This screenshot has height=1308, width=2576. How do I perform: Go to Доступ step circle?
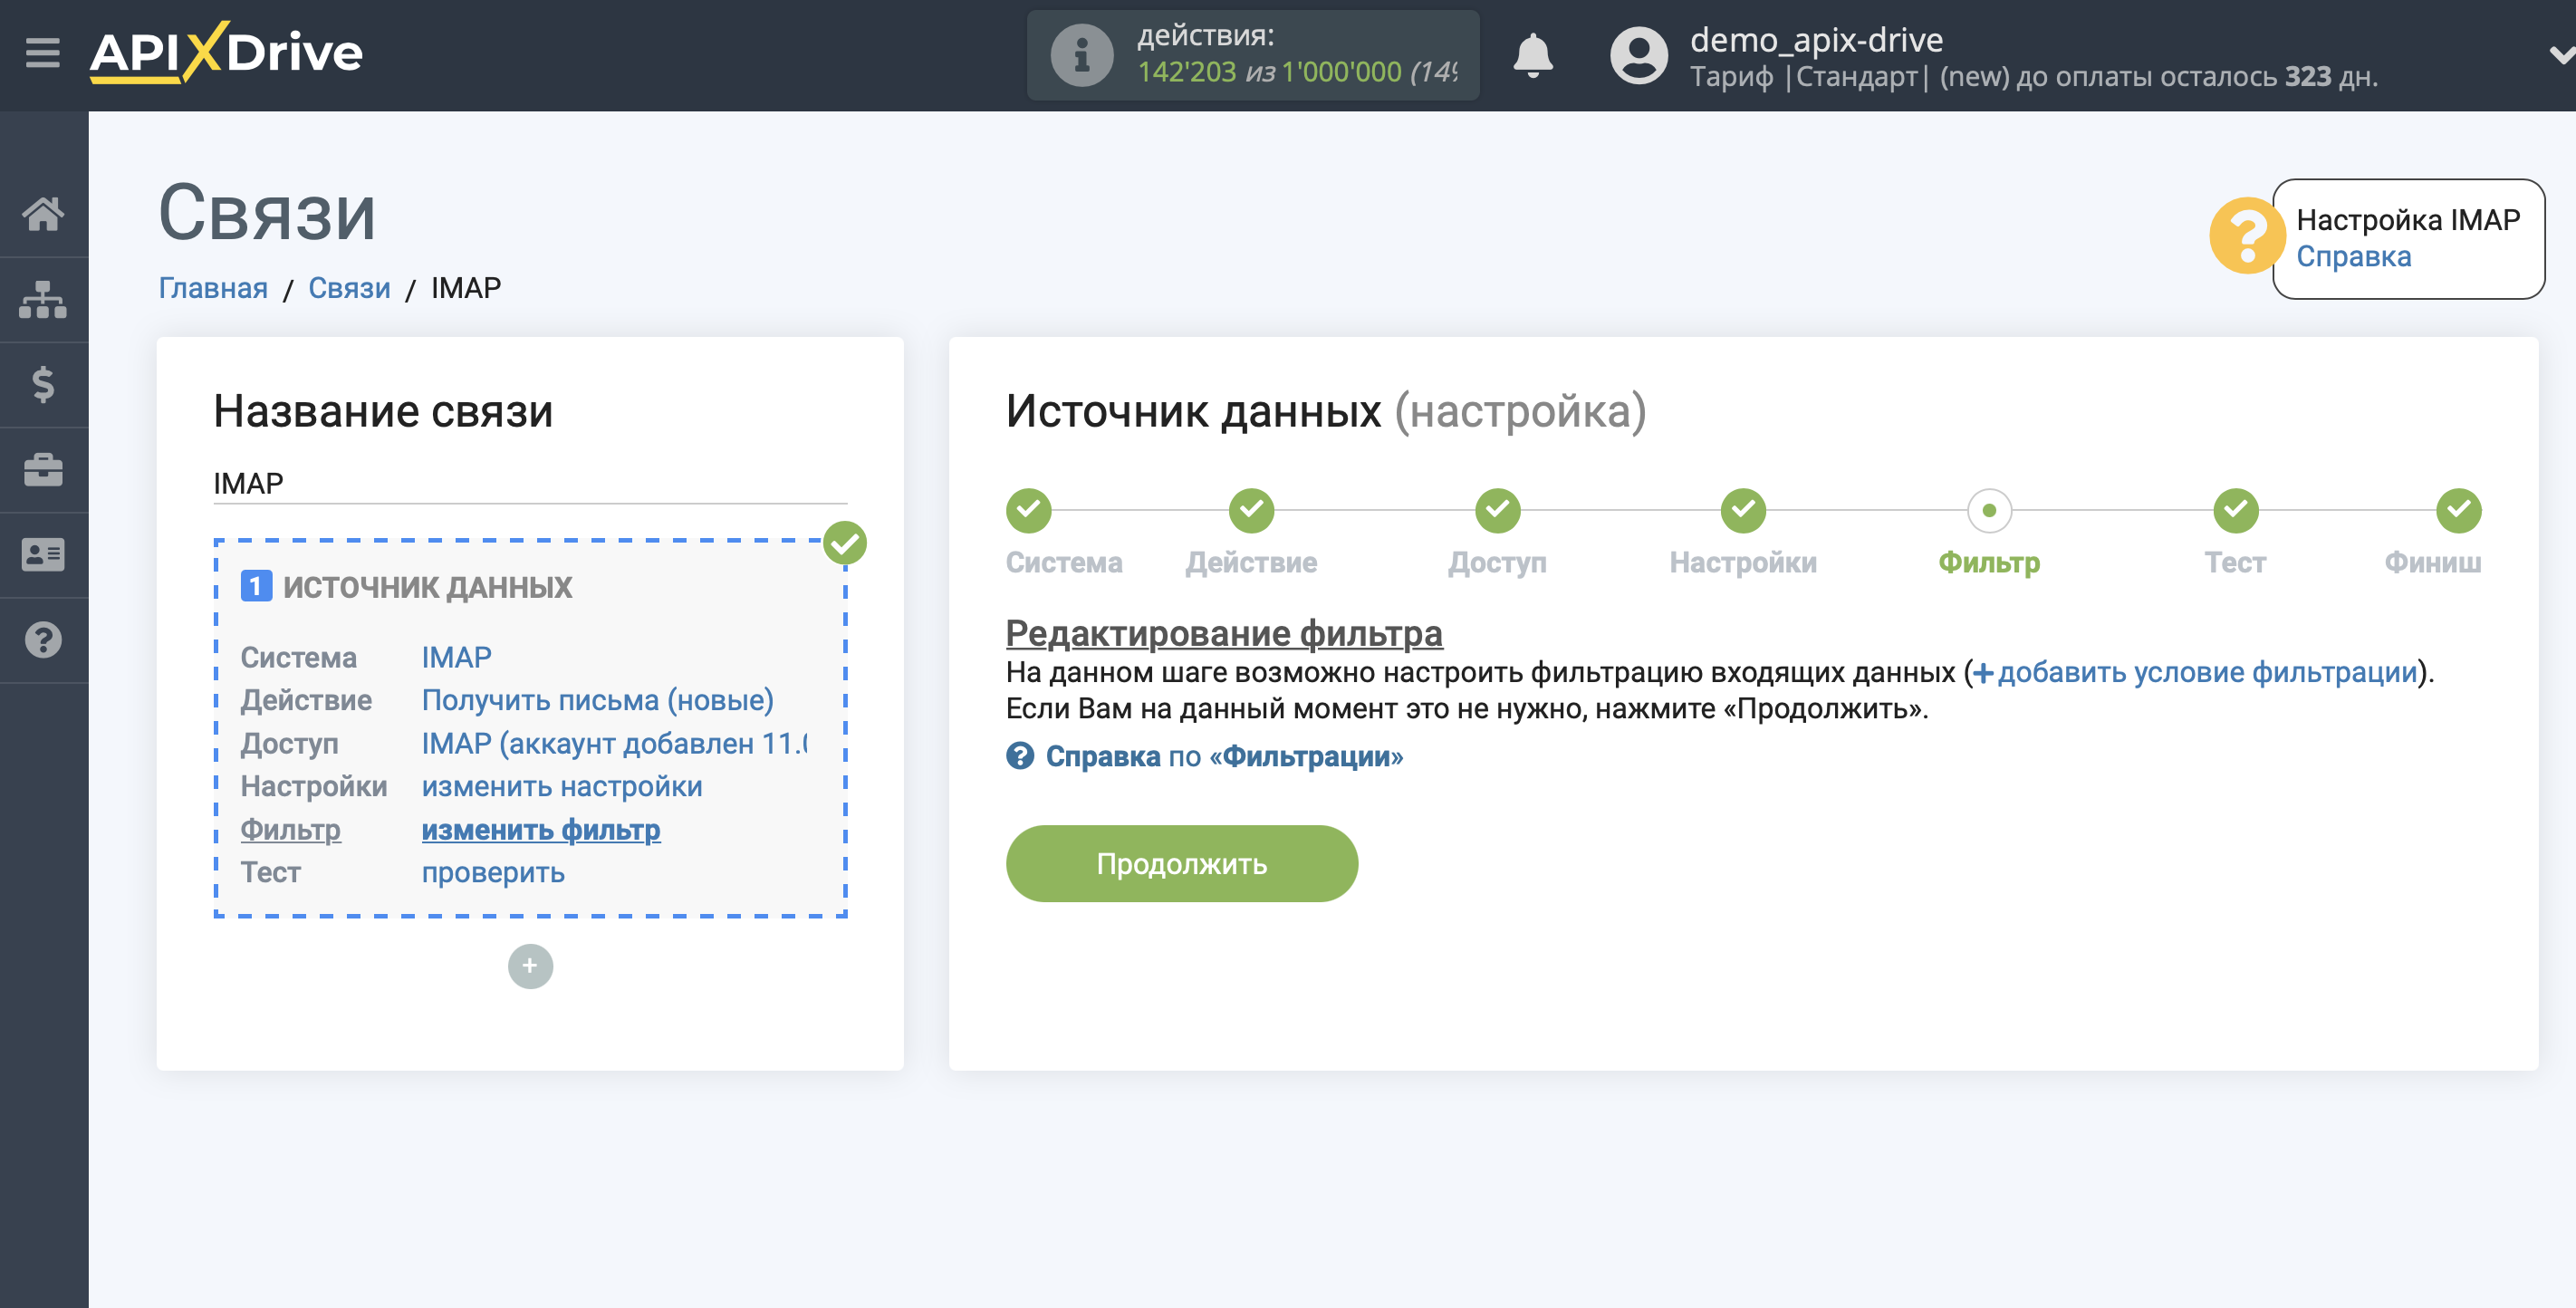point(1497,511)
